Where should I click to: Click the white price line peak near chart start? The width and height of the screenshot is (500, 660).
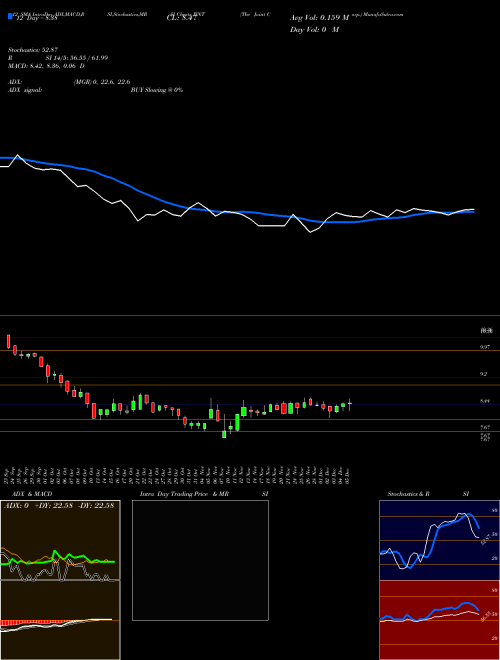pyautogui.click(x=18, y=155)
